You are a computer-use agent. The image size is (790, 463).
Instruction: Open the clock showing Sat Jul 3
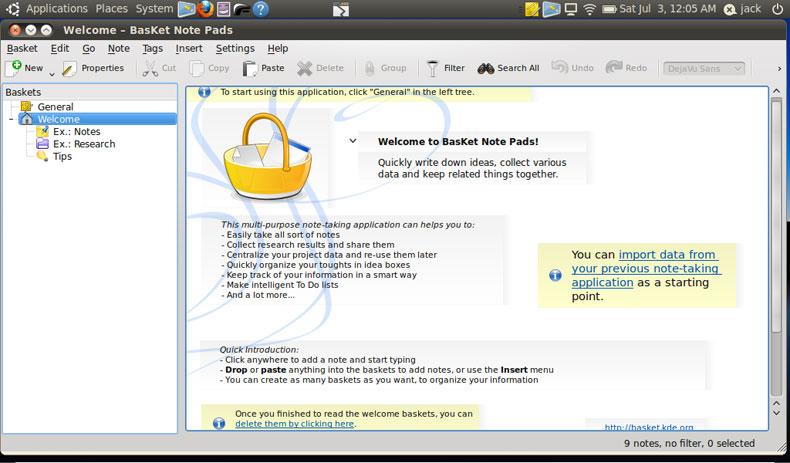click(x=668, y=9)
